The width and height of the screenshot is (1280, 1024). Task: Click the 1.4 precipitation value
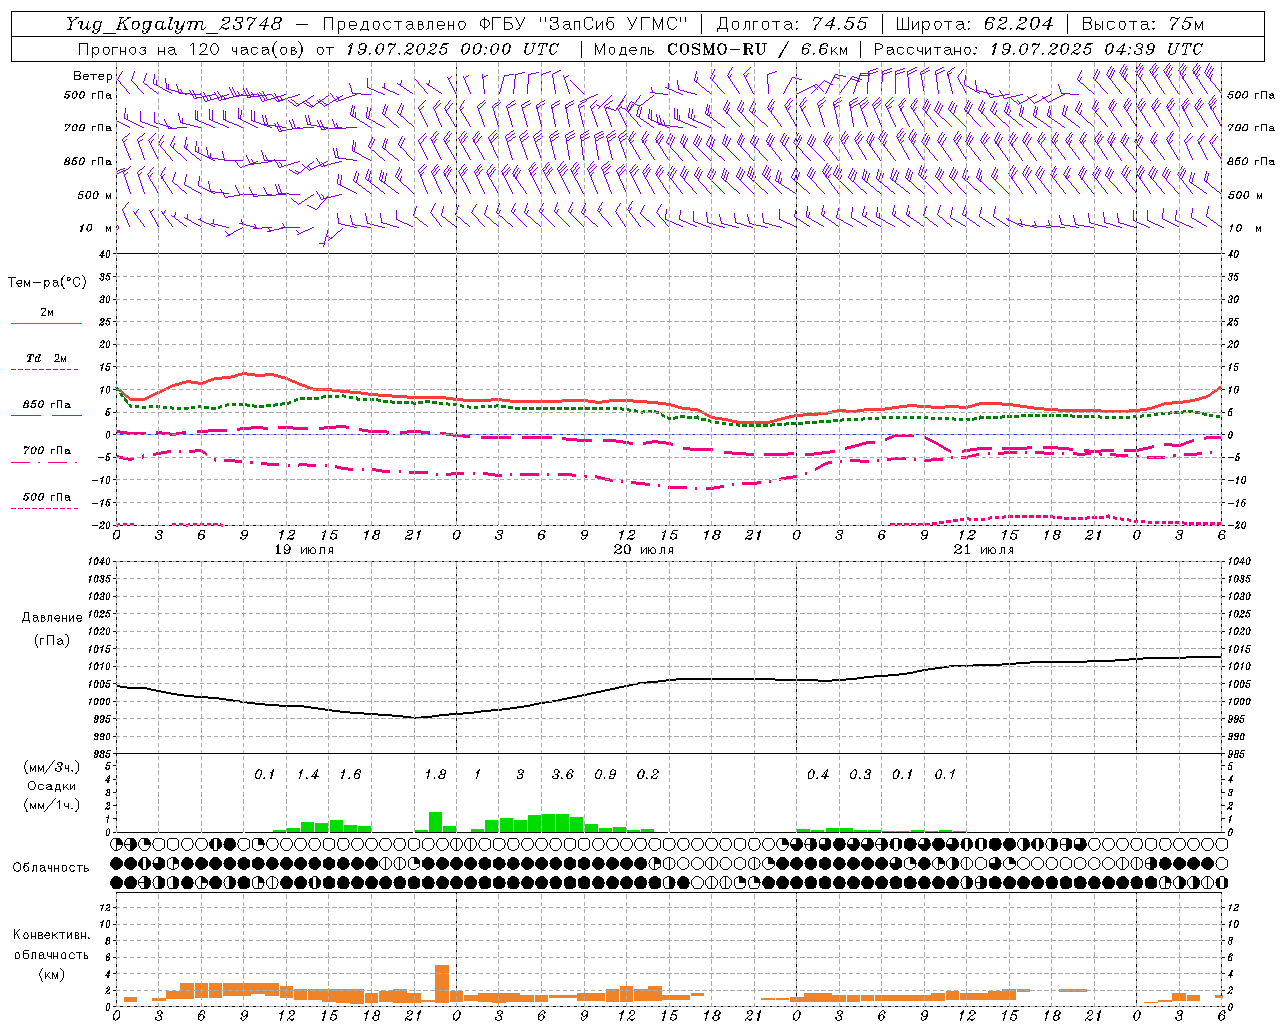[x=308, y=774]
